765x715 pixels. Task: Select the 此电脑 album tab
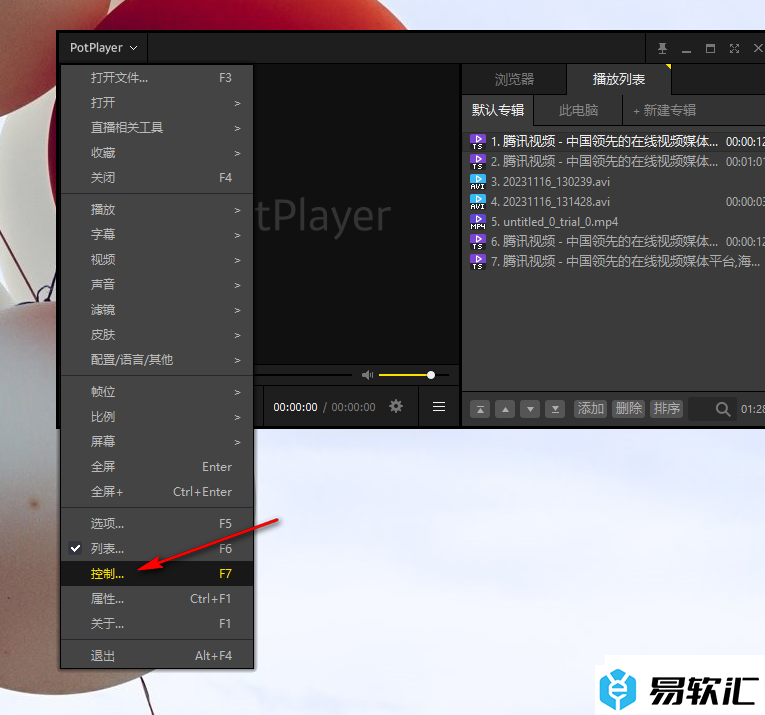578,110
